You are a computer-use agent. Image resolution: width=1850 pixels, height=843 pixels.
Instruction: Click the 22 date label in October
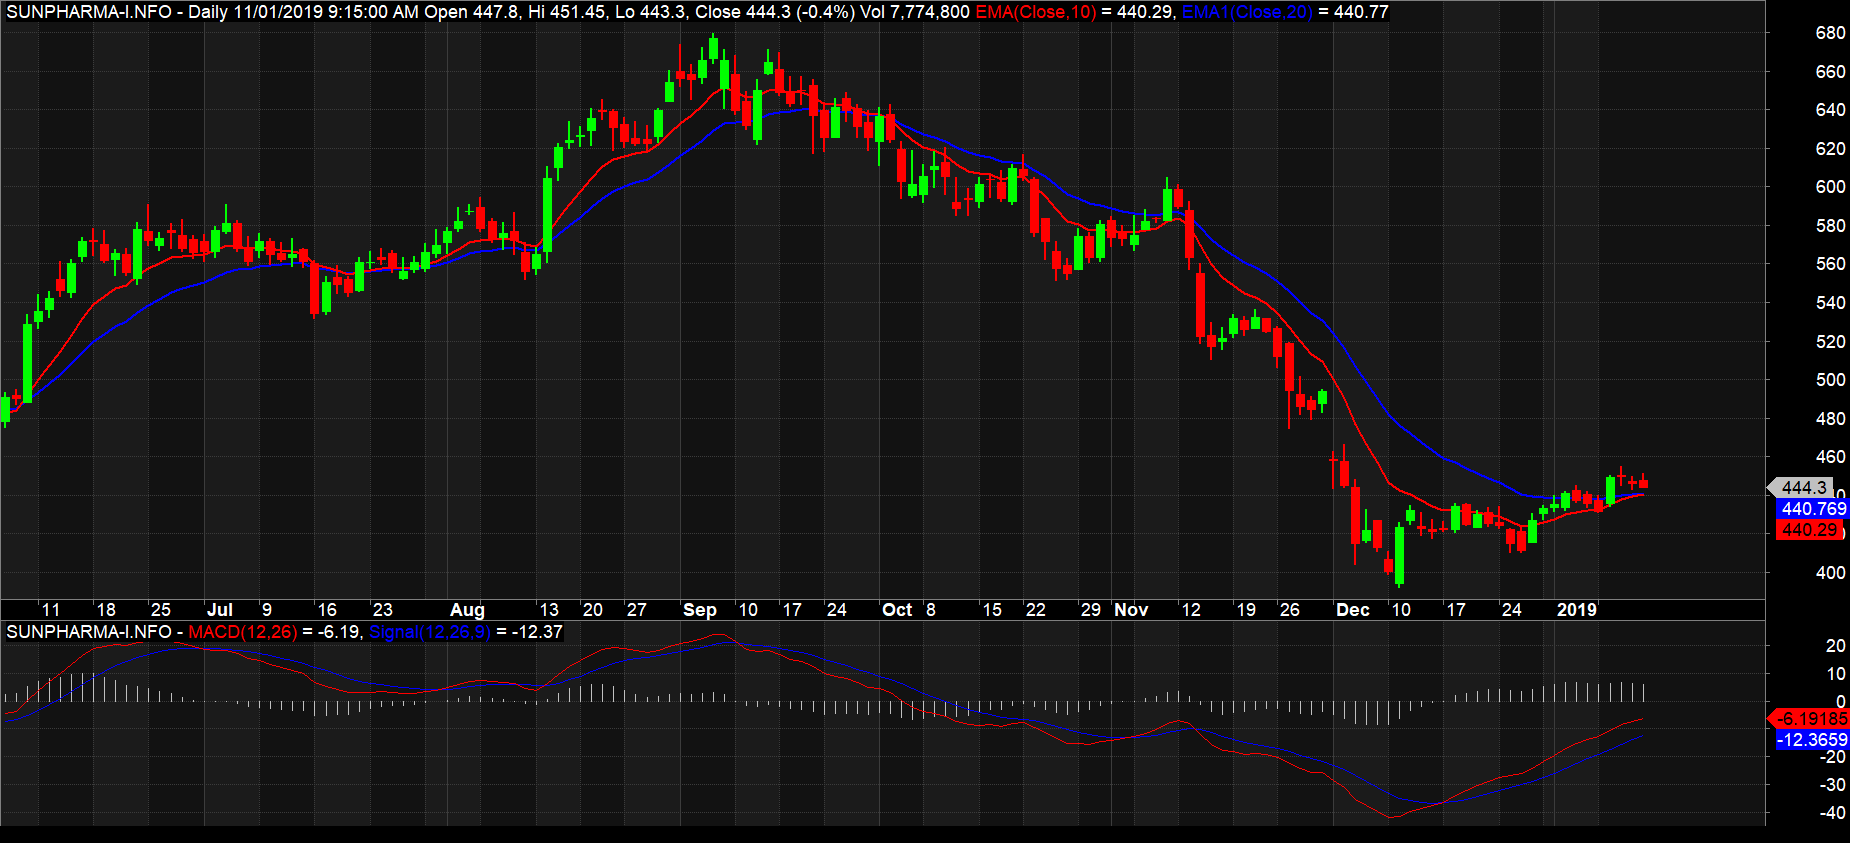(1036, 610)
